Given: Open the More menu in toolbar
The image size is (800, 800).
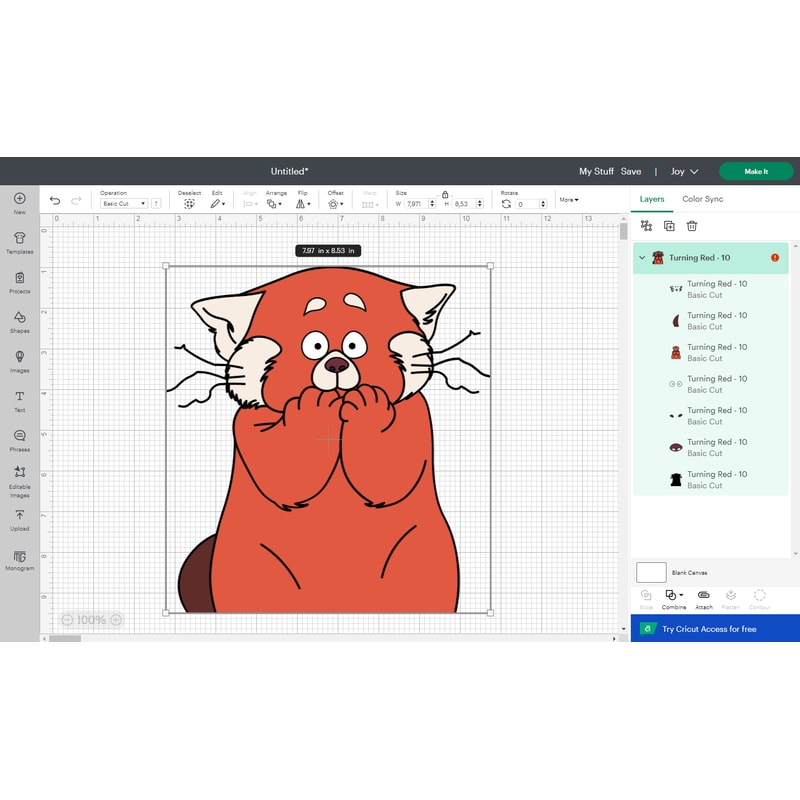Looking at the screenshot, I should point(568,201).
